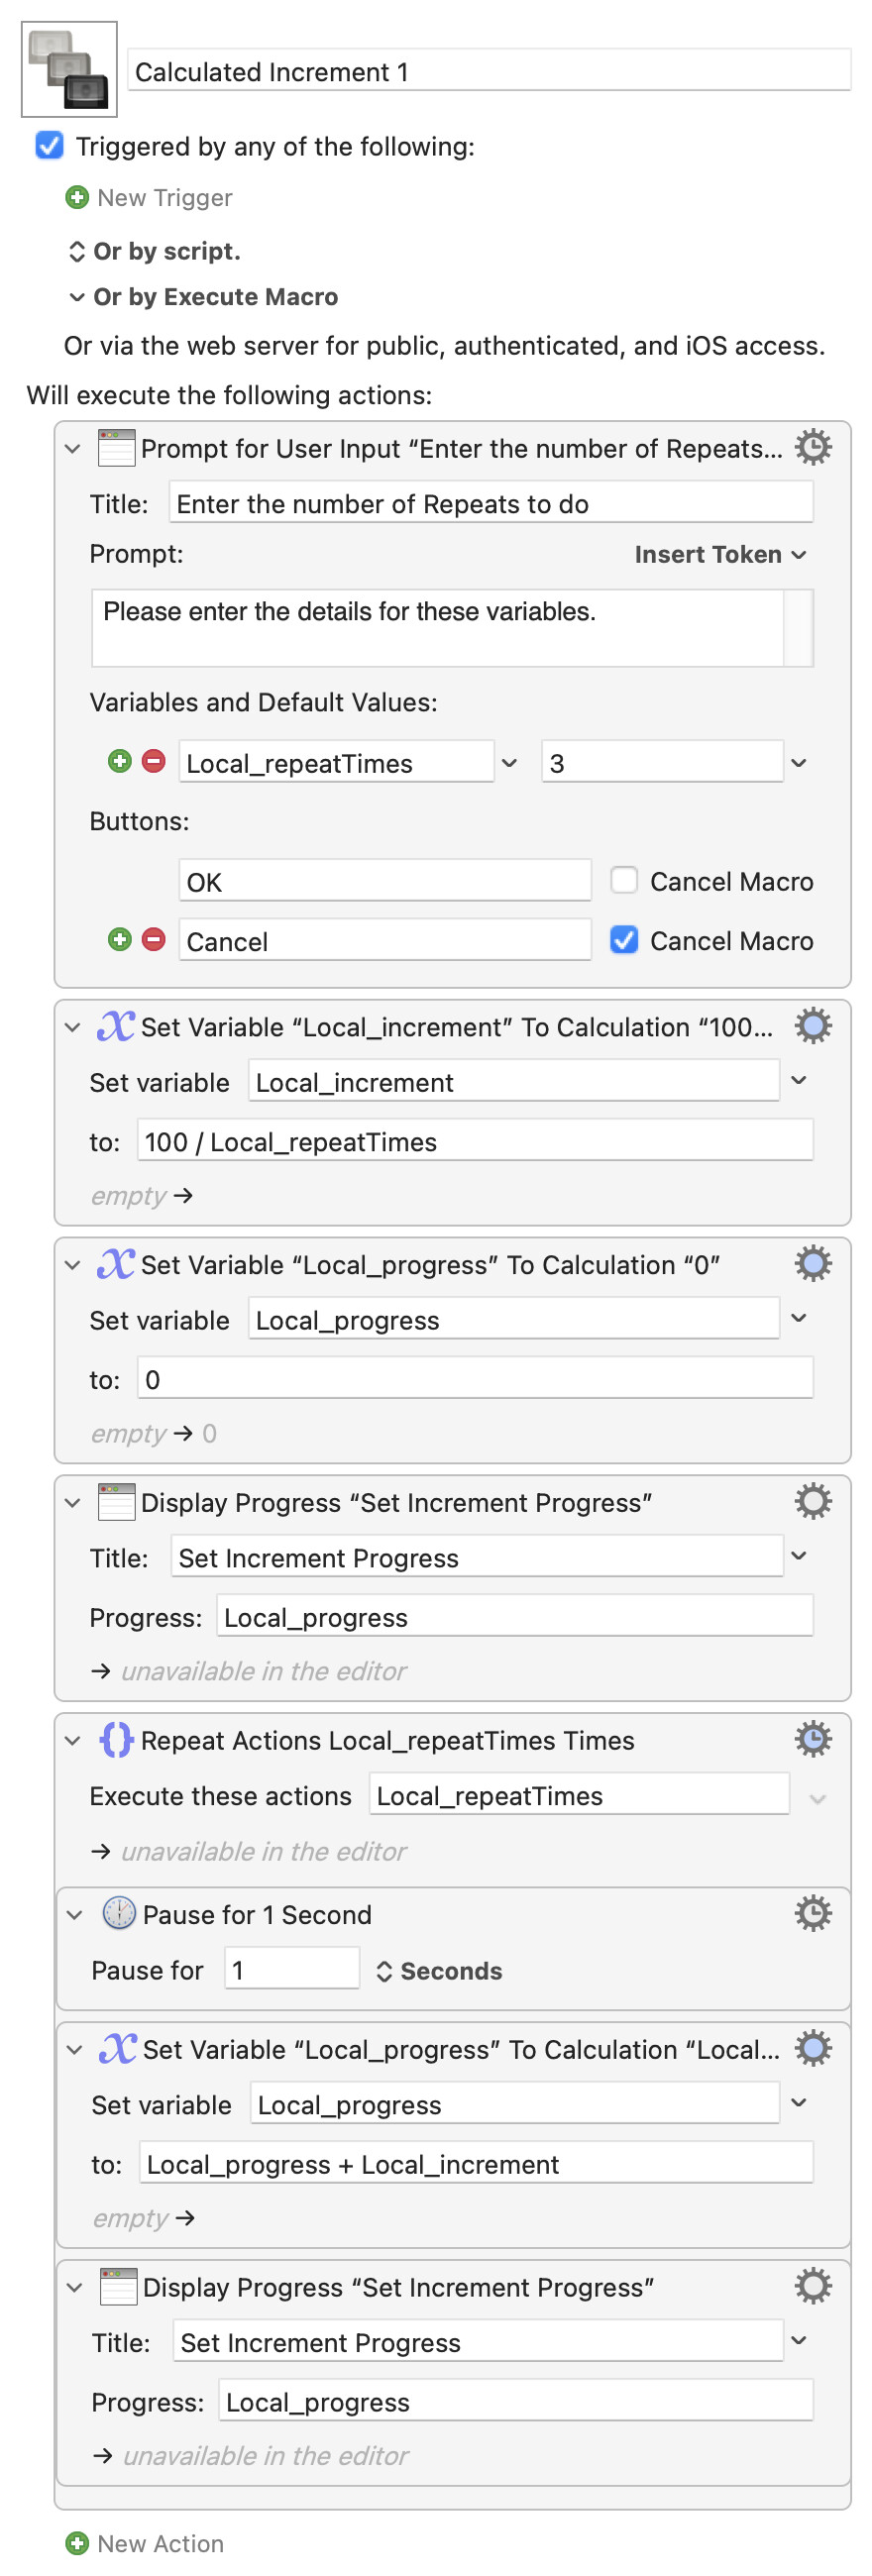Uncheck Cancel Macro for the Cancel button
The image size is (872, 2576).
pos(624,940)
